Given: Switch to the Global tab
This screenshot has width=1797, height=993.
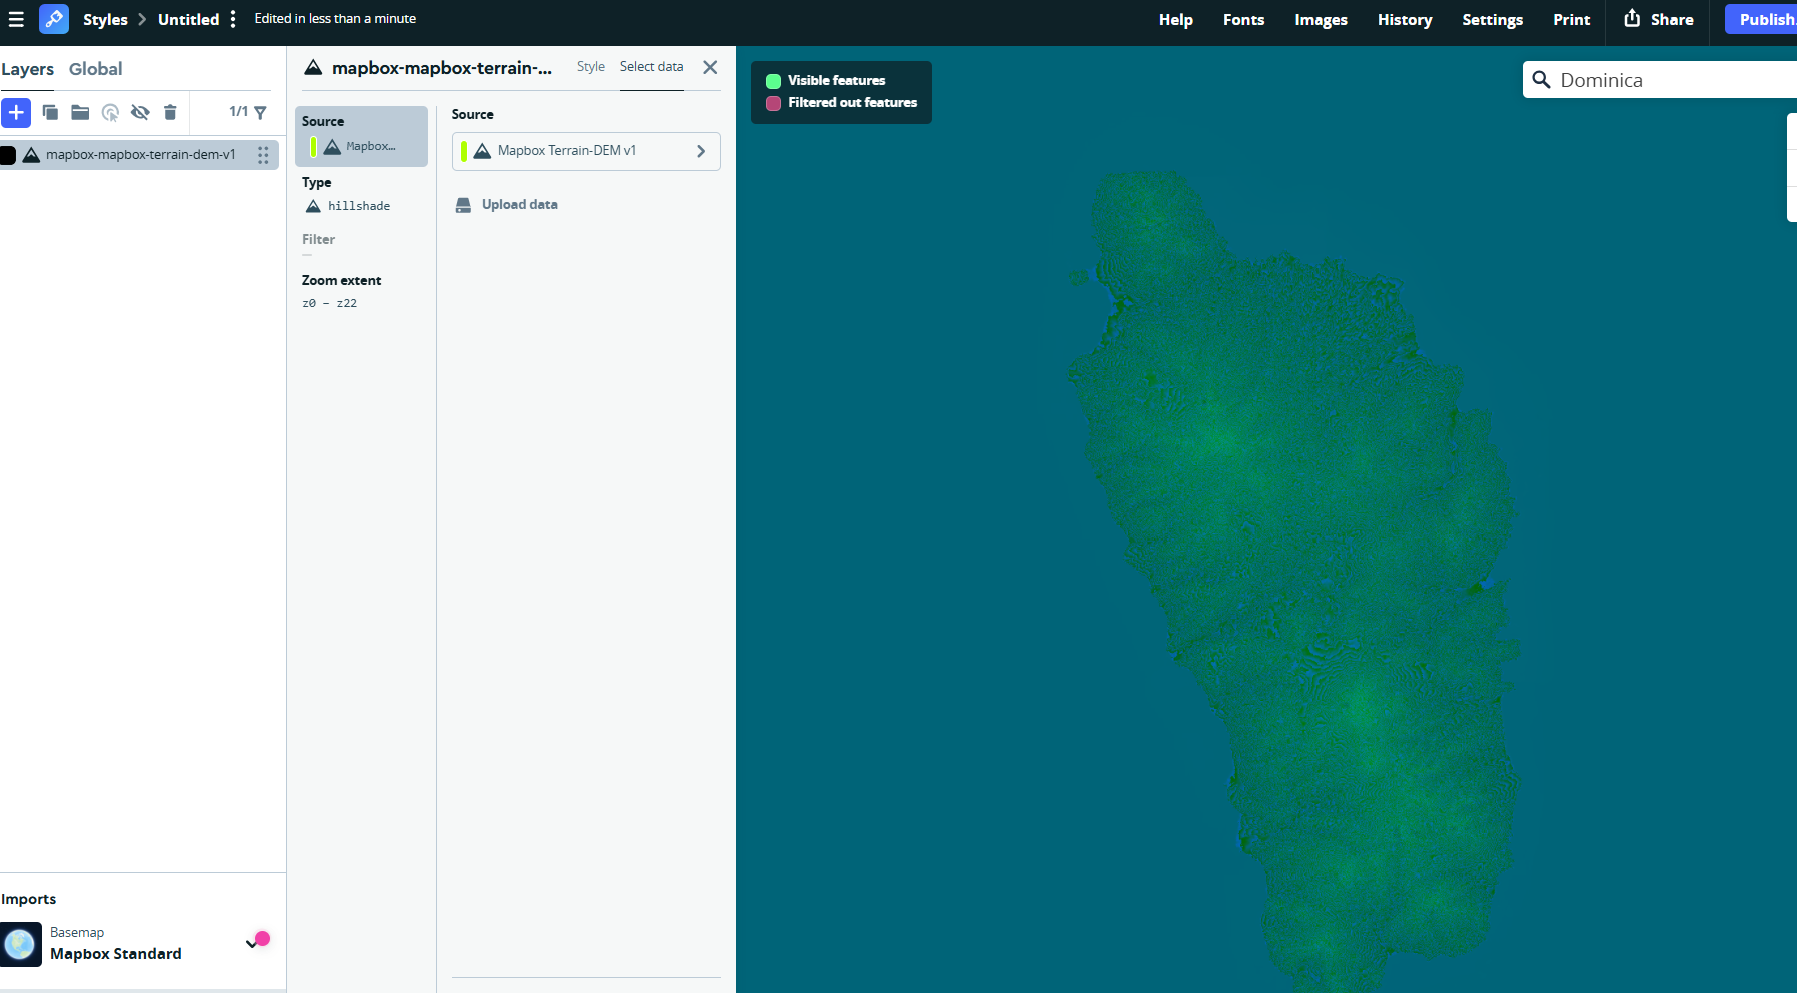Looking at the screenshot, I should [95, 69].
